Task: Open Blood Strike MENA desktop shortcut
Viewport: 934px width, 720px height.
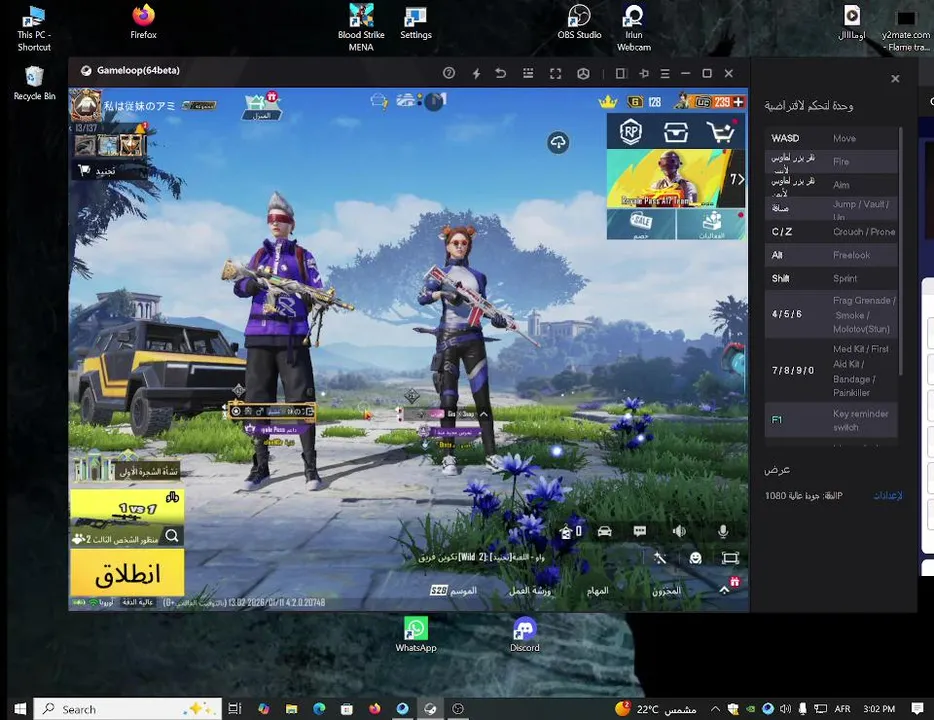Action: point(361,27)
